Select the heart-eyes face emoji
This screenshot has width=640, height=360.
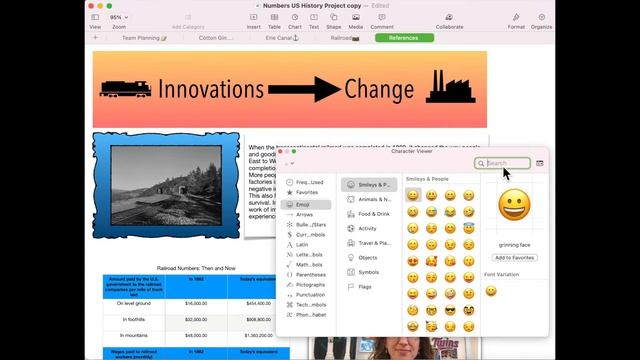[x=413, y=261]
